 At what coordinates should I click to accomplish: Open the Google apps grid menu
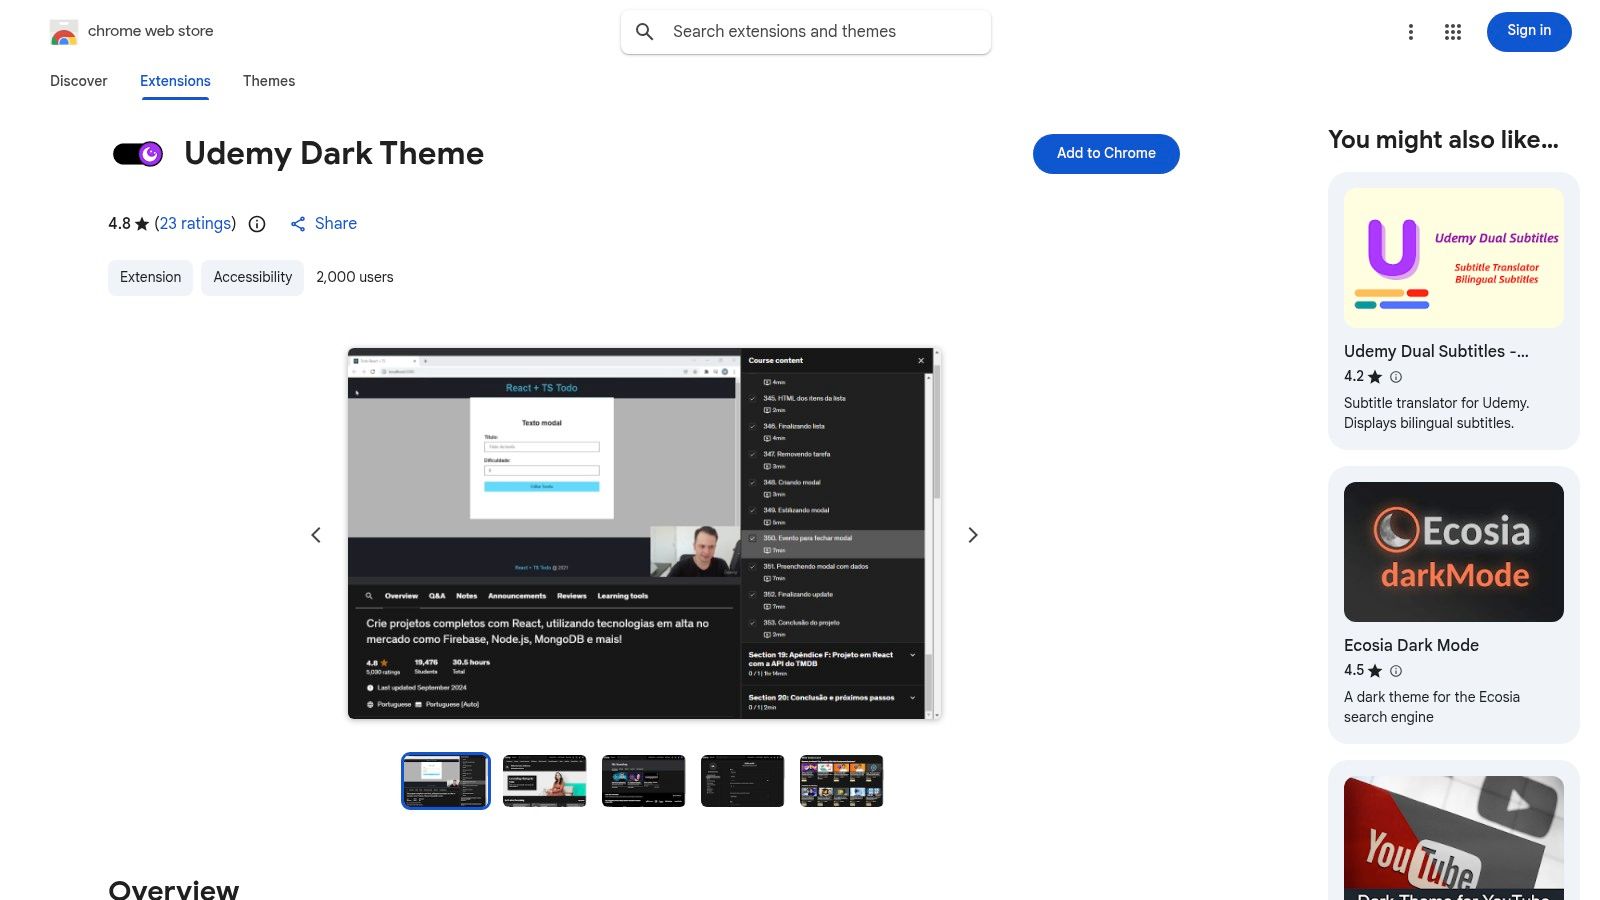pos(1452,31)
